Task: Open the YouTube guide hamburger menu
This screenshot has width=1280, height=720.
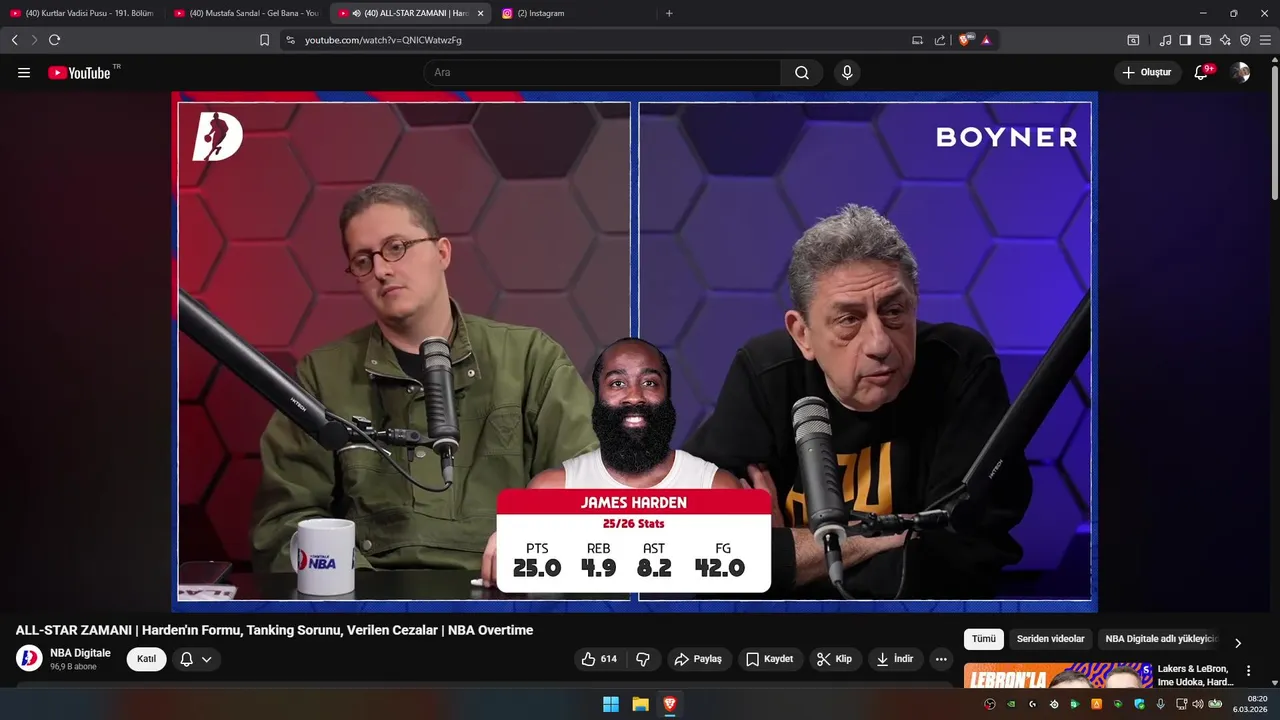Action: click(24, 72)
